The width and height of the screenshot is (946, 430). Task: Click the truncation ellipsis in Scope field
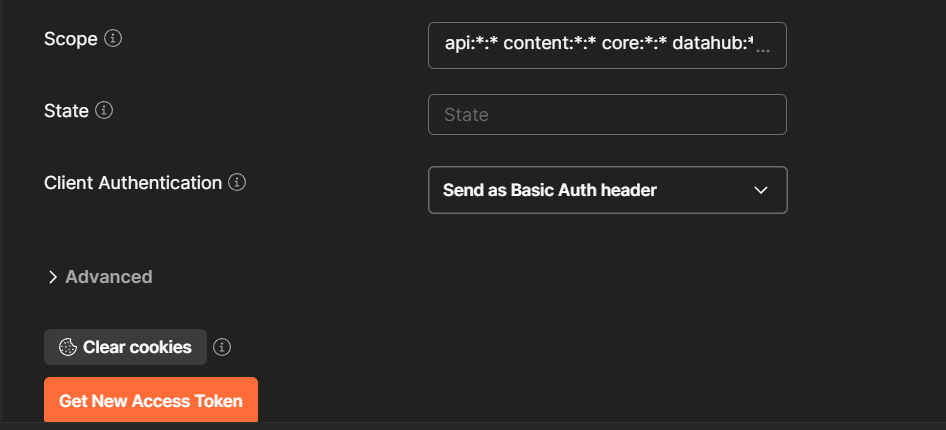click(x=762, y=48)
